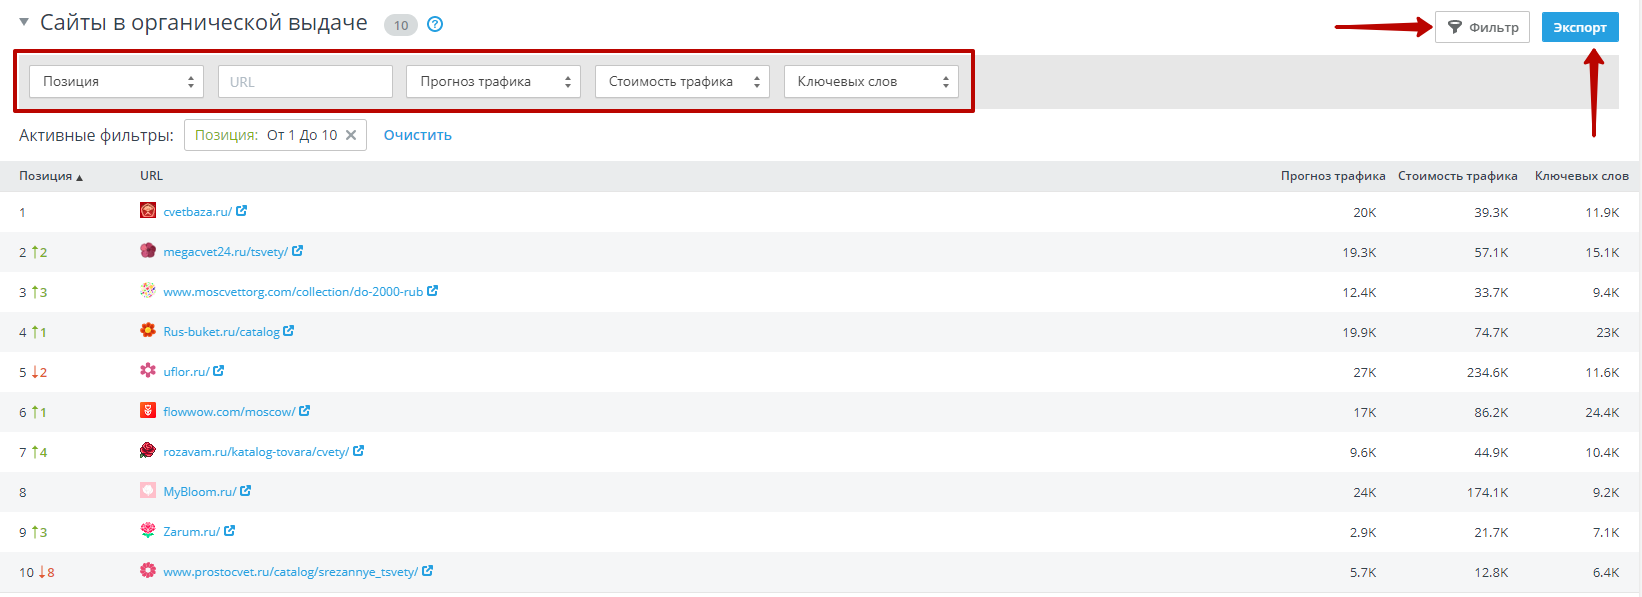1642x597 pixels.
Task: Click the MyBloom.ru favicon
Action: 148,490
